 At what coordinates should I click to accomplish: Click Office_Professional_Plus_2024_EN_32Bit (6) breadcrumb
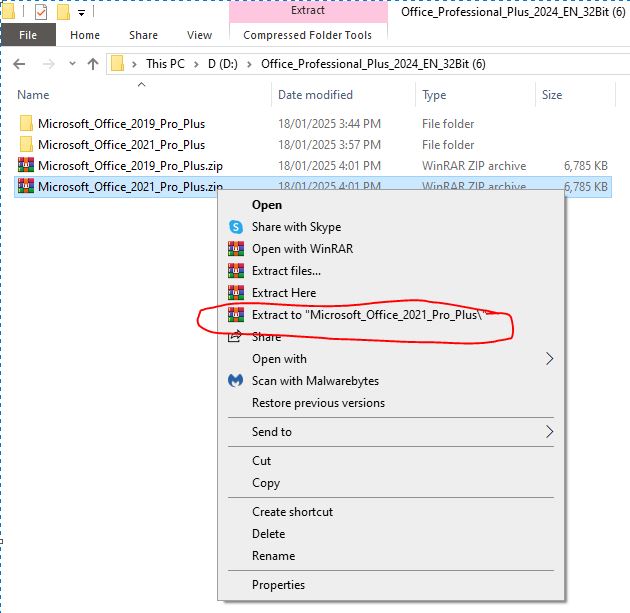pos(373,64)
